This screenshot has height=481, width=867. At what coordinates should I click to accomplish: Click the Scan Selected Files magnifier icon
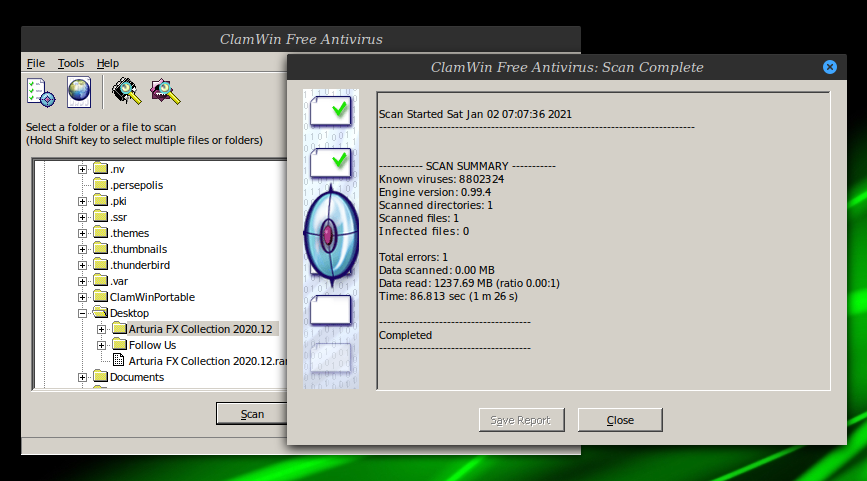pyautogui.click(x=165, y=91)
